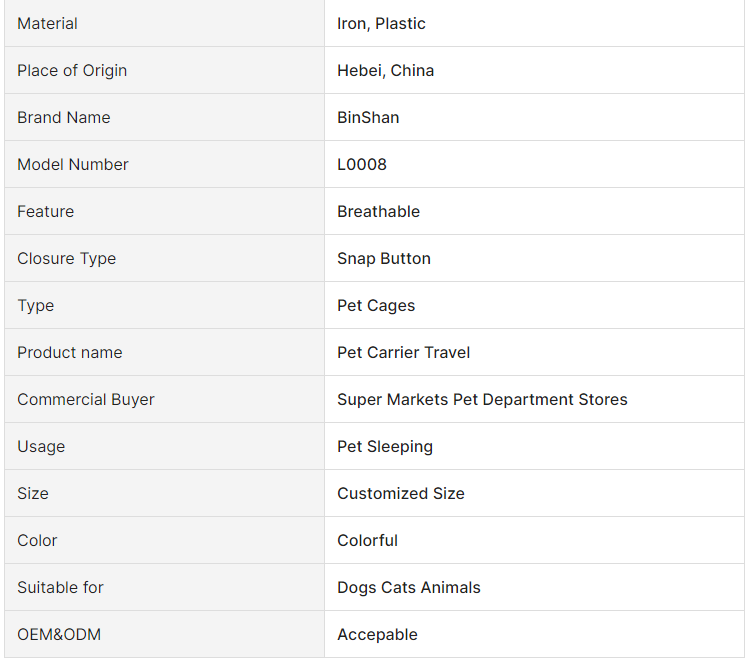Click the BinShan brand value

[x=368, y=117]
